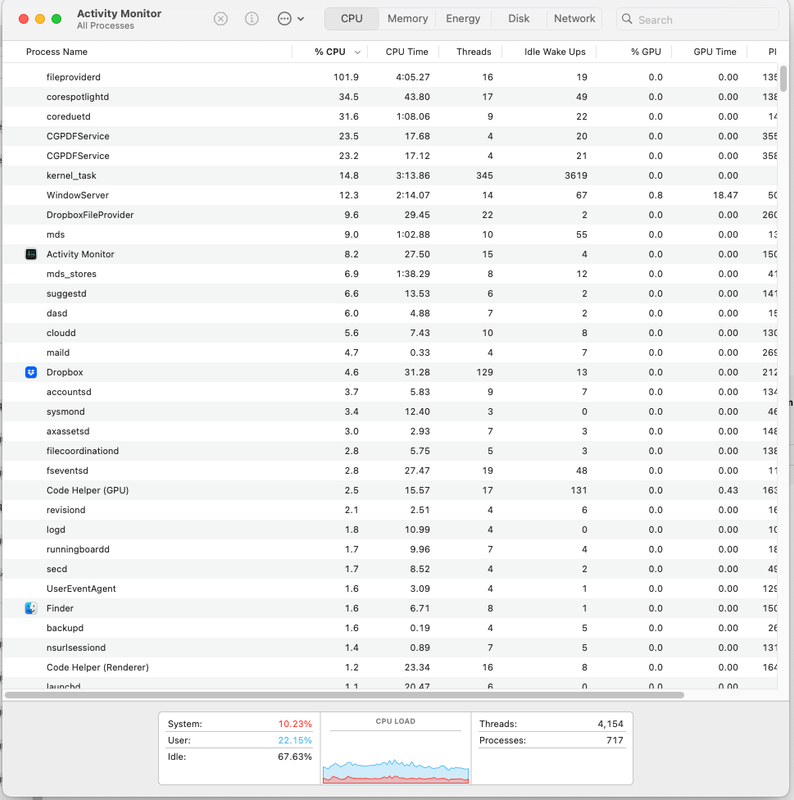Click the stop process (X) toolbar icon
The image size is (794, 800).
[x=220, y=19]
